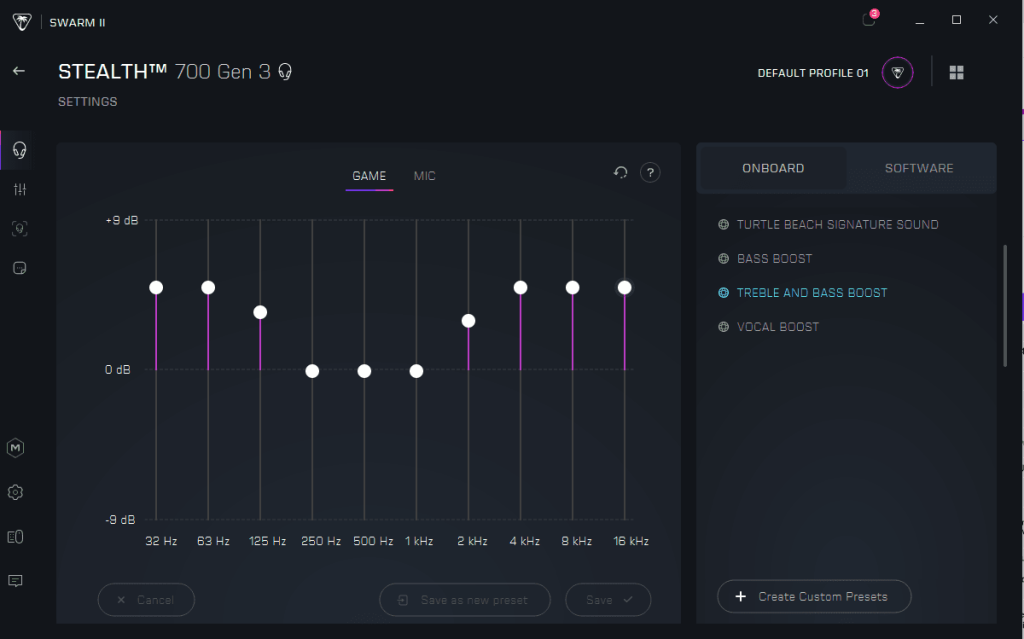The height and width of the screenshot is (639, 1024).
Task: Click the preset list scrollbar
Action: [x=1005, y=305]
